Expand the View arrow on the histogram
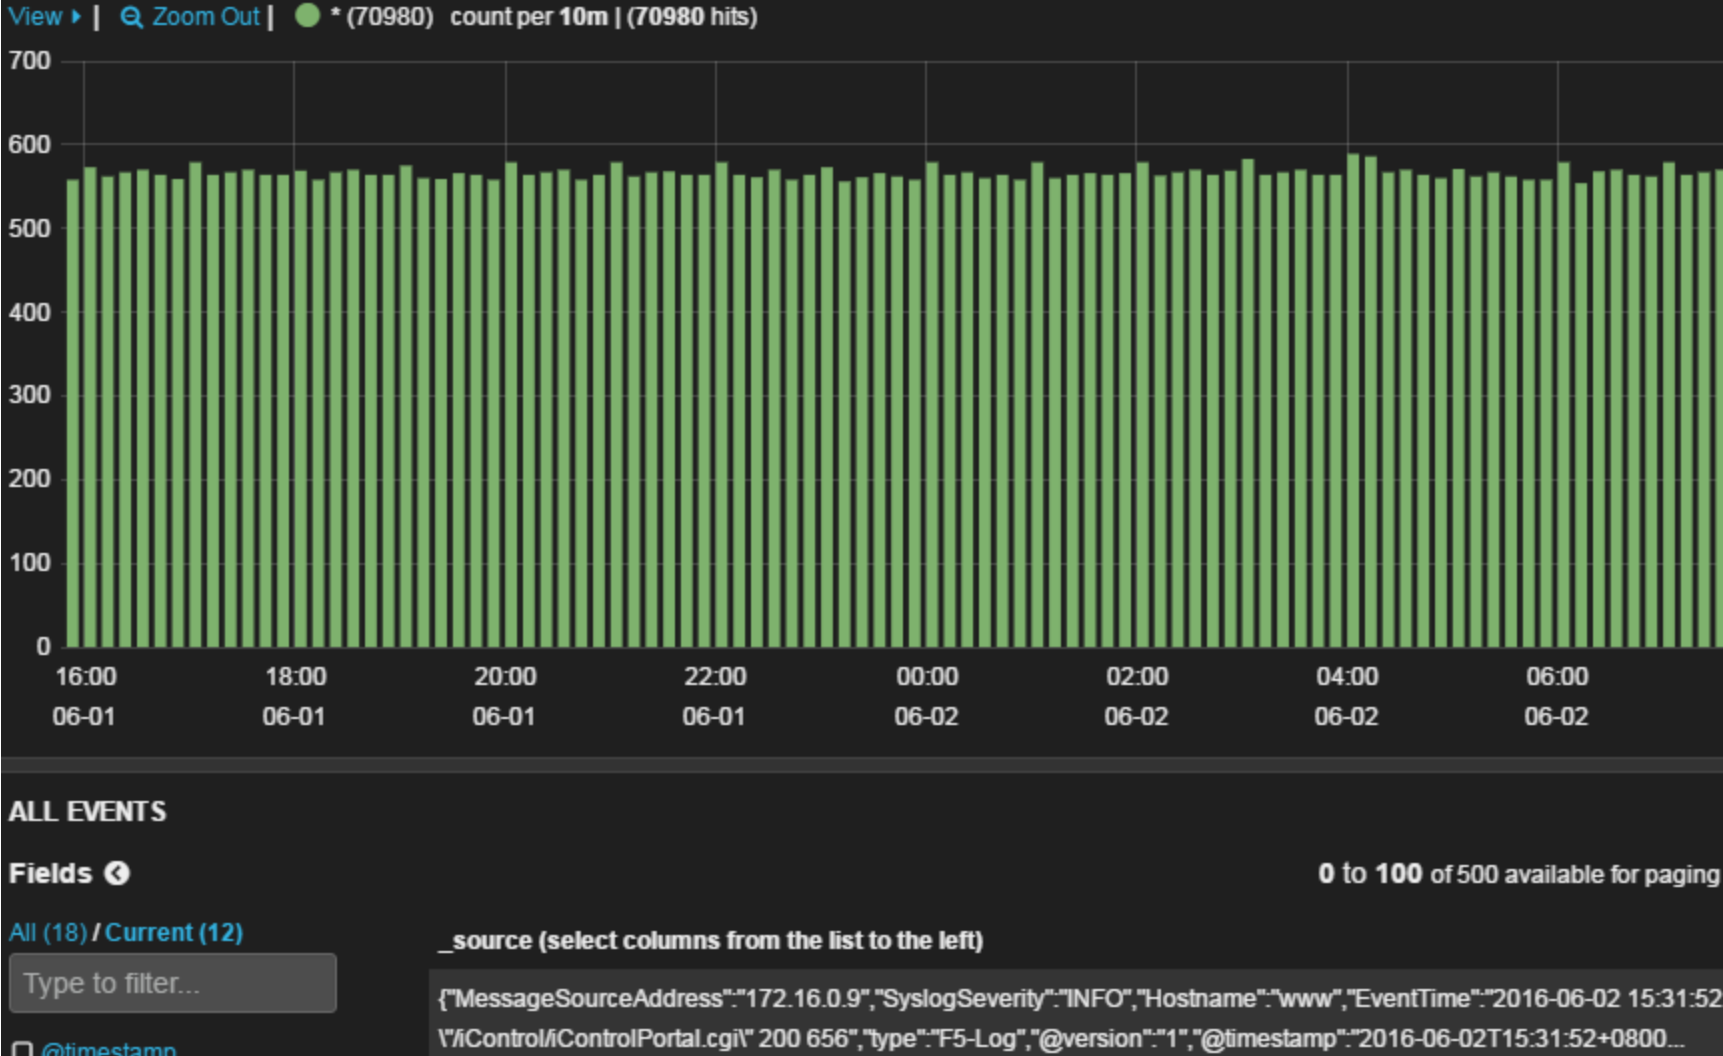 (x=76, y=16)
